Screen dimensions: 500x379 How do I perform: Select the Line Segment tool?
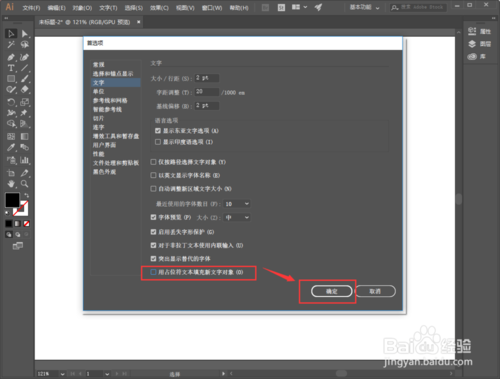click(x=24, y=68)
